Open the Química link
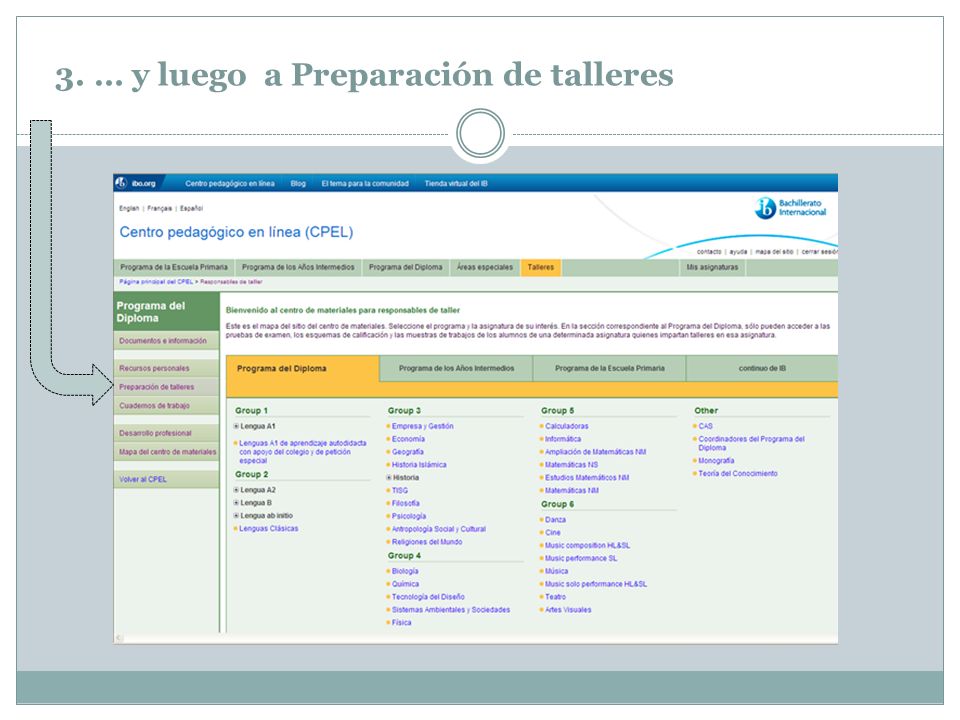Viewport: 960px width, 720px height. point(405,584)
